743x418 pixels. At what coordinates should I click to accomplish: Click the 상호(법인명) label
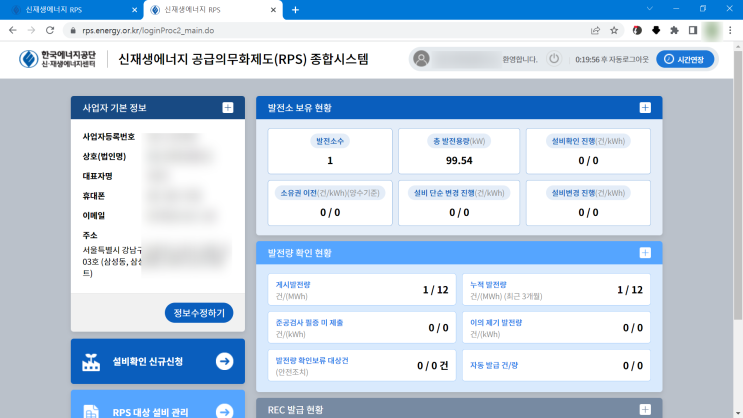[104, 156]
